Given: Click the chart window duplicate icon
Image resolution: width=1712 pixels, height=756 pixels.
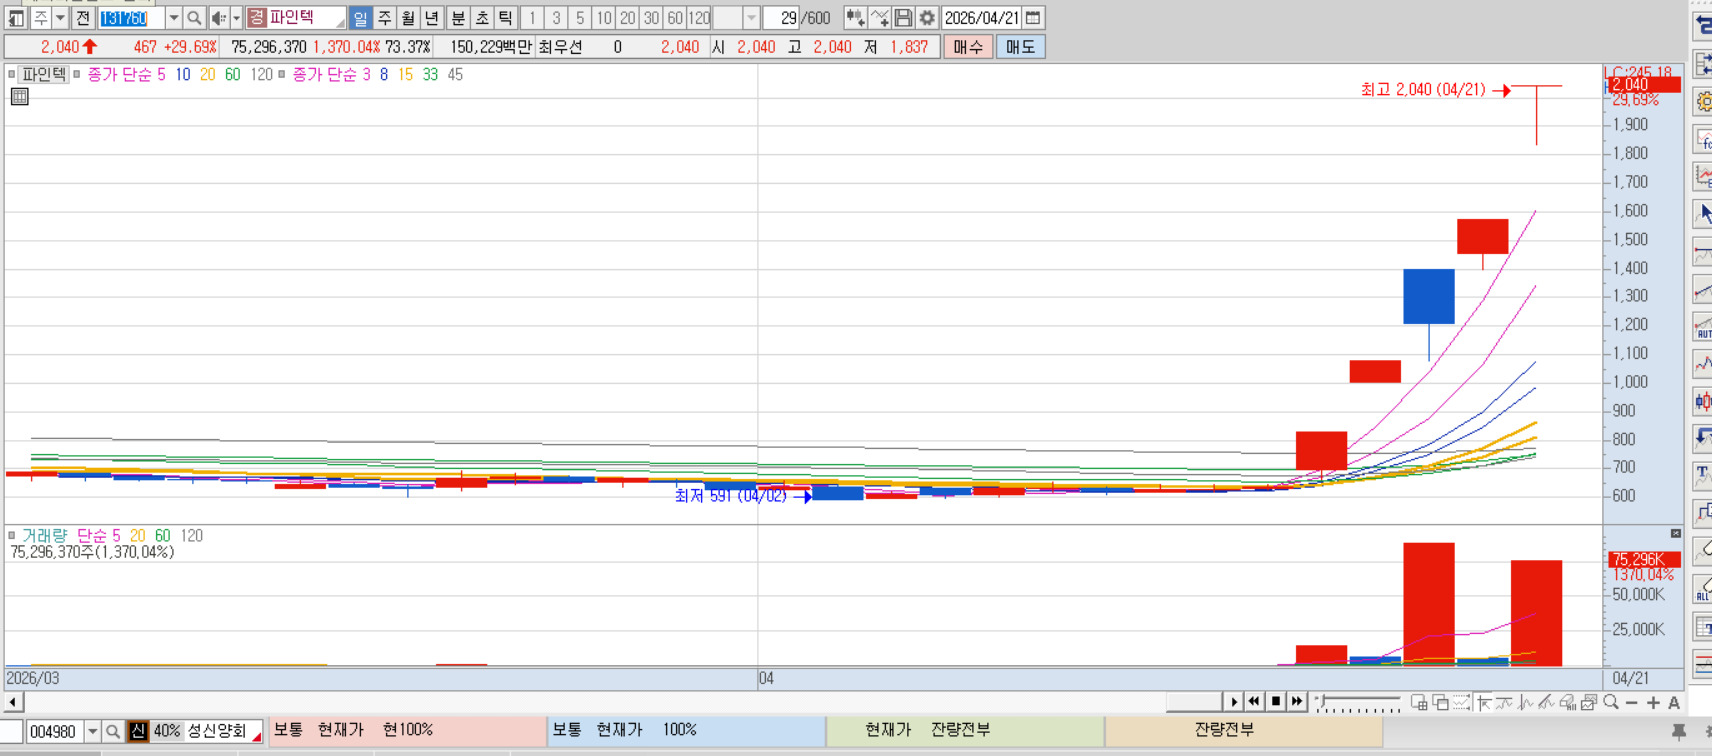Looking at the screenshot, I should 1440,702.
